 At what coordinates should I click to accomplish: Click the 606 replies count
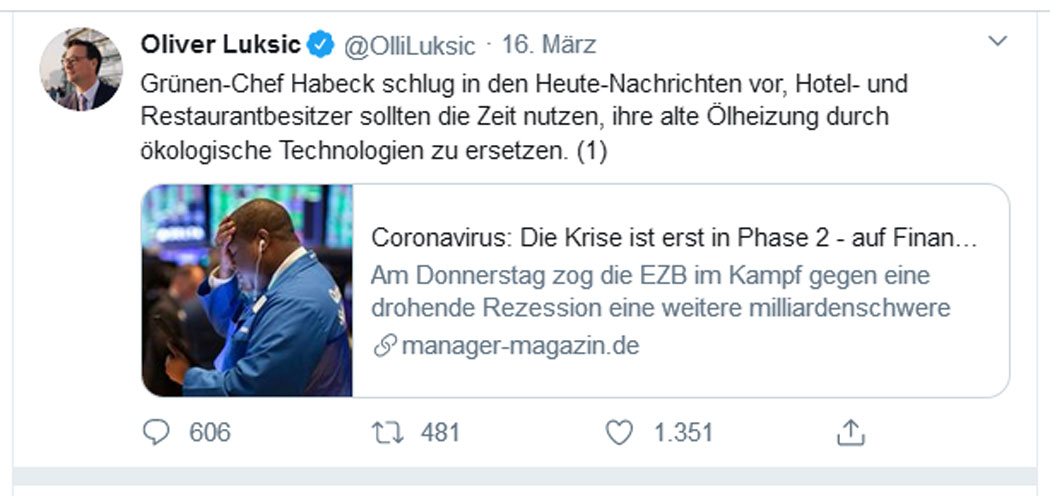click(x=210, y=432)
